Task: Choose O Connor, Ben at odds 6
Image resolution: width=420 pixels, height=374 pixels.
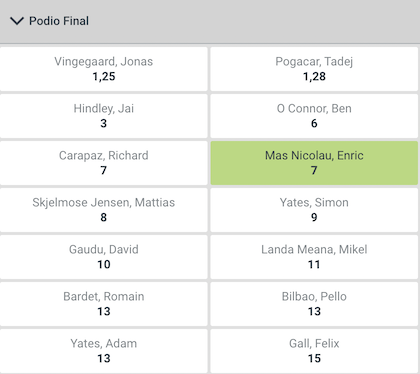Action: click(x=314, y=116)
